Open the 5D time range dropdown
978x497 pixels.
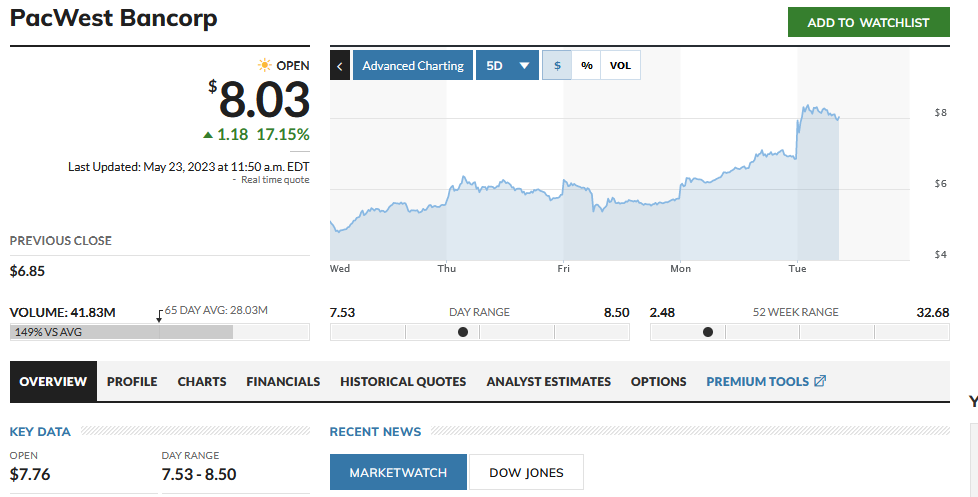(507, 65)
